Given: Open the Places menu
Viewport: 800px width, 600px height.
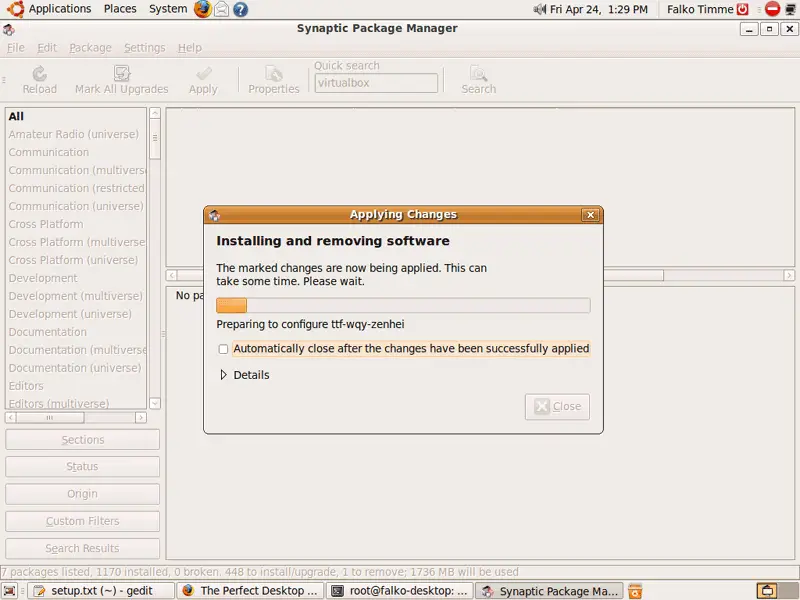Looking at the screenshot, I should 120,9.
